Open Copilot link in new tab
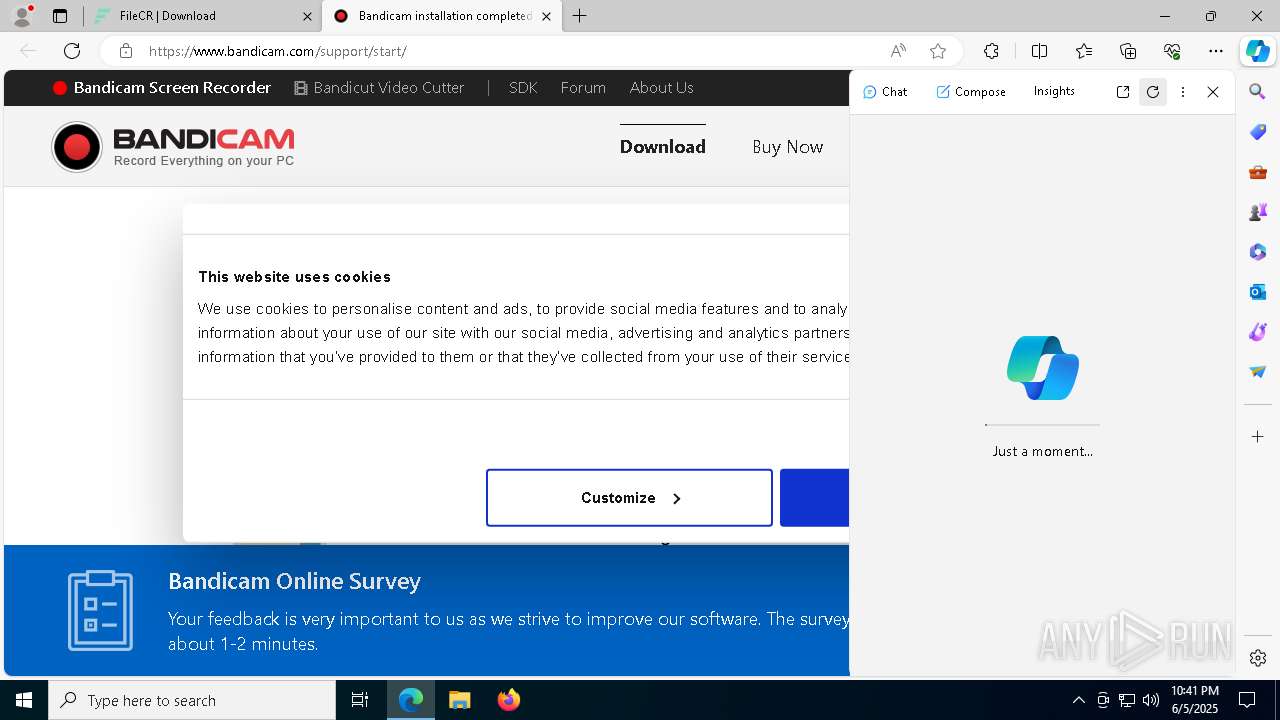This screenshot has height=720, width=1280. [x=1123, y=92]
